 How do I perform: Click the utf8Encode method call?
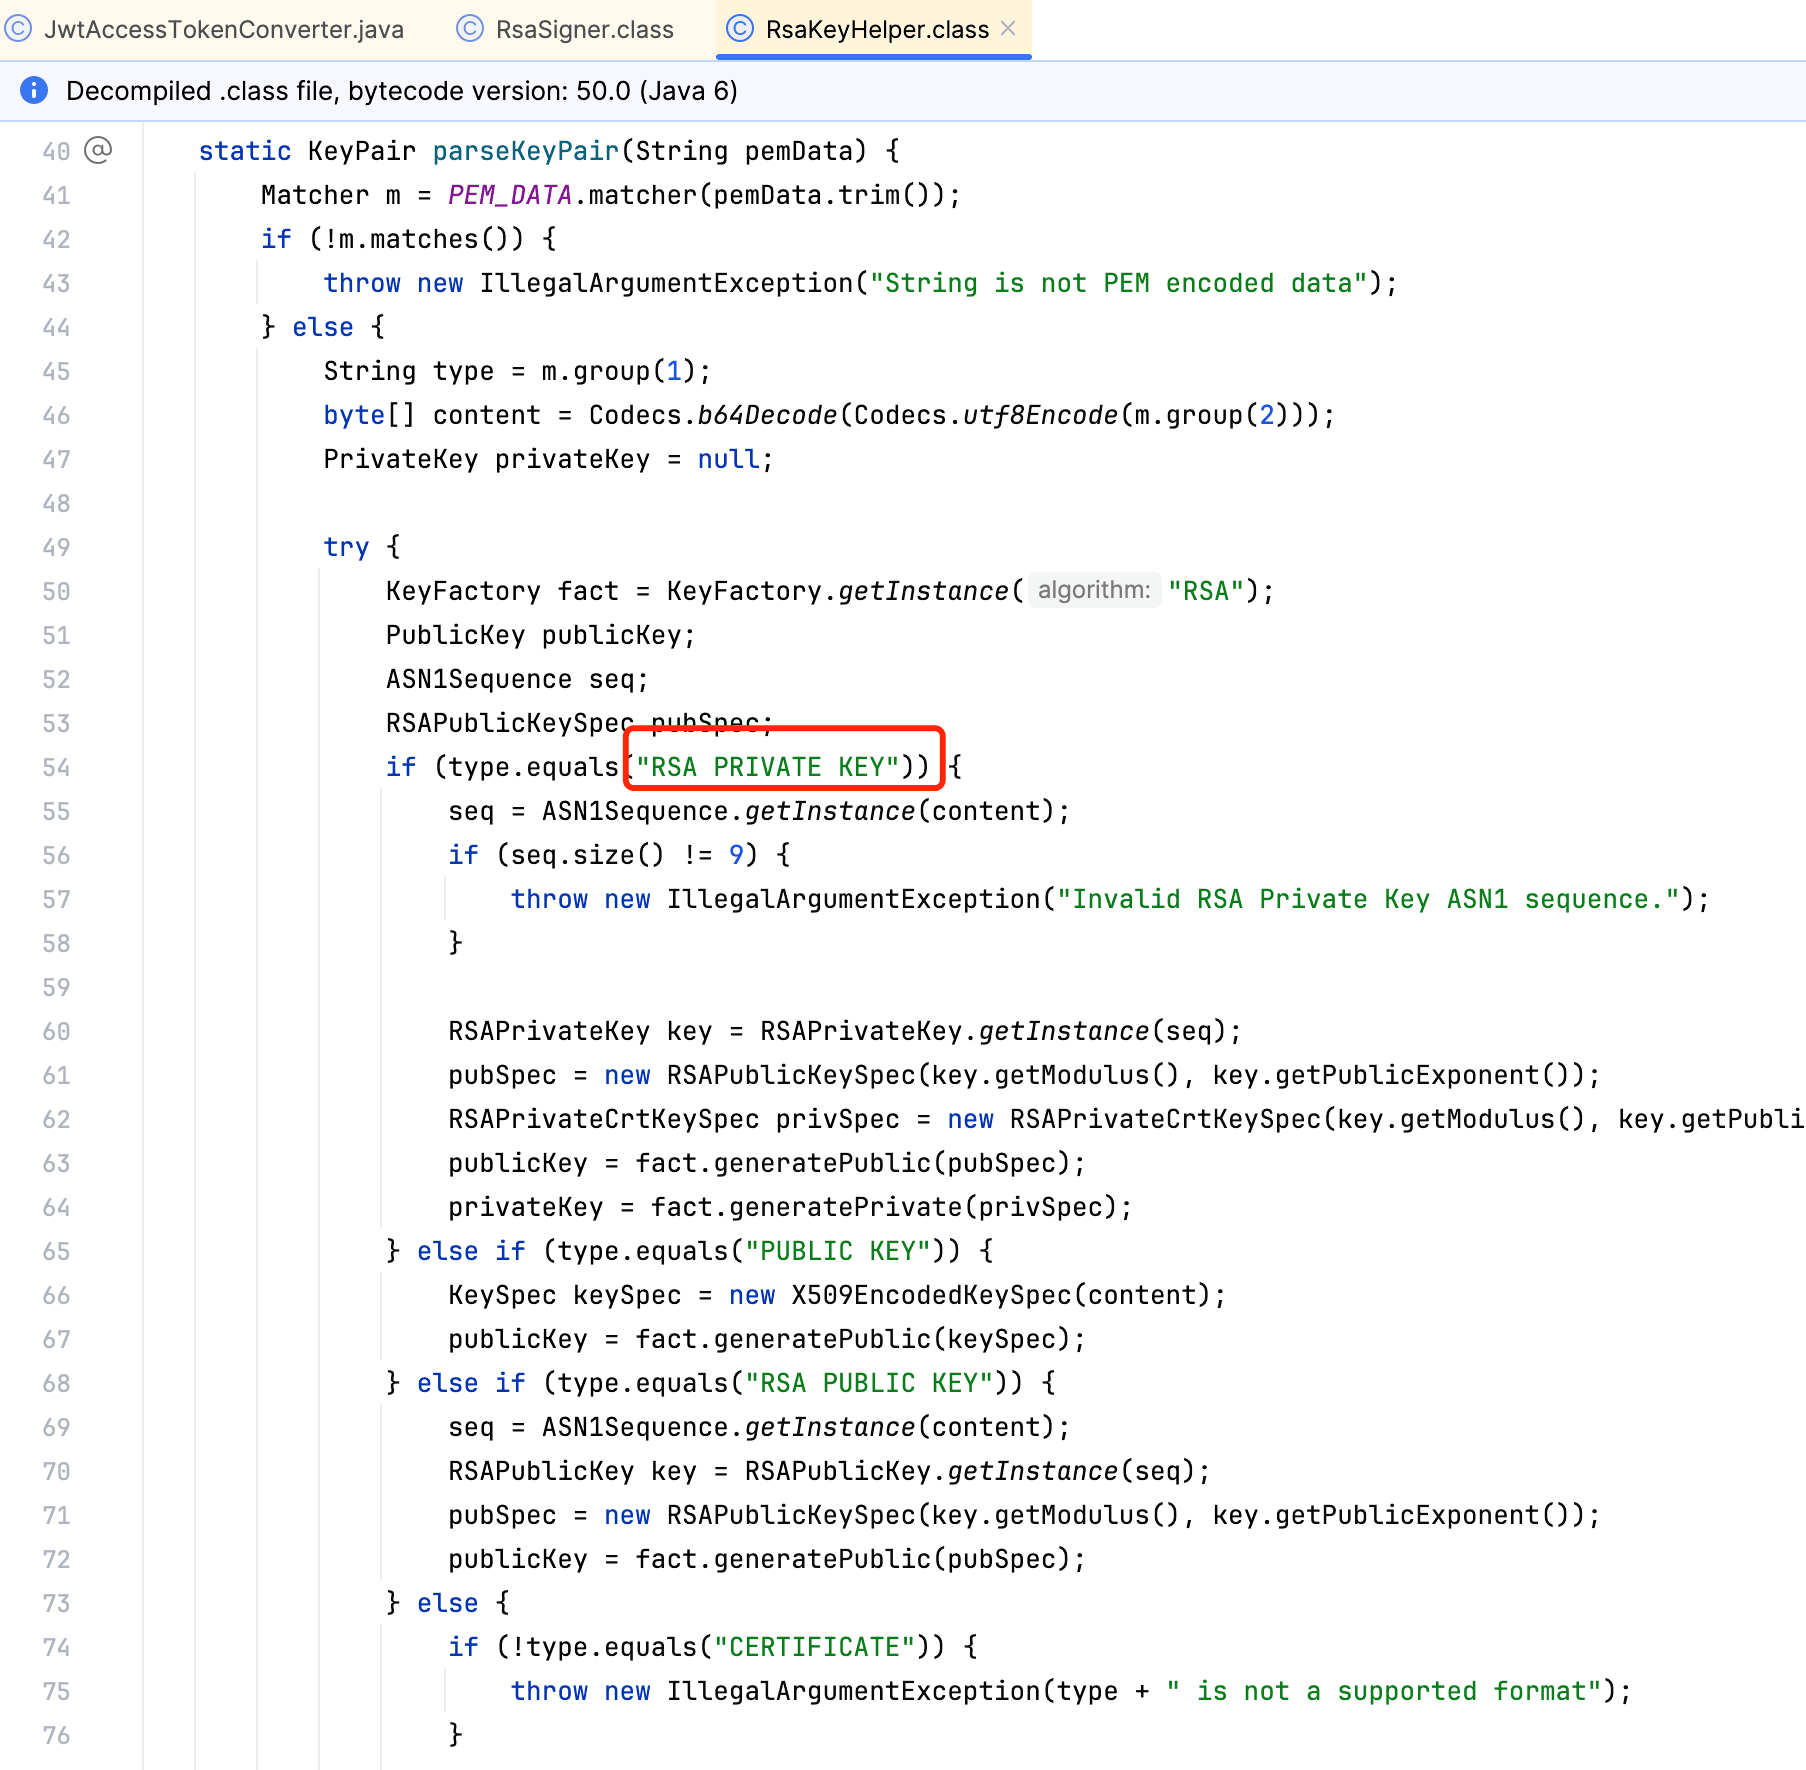tap(1040, 415)
